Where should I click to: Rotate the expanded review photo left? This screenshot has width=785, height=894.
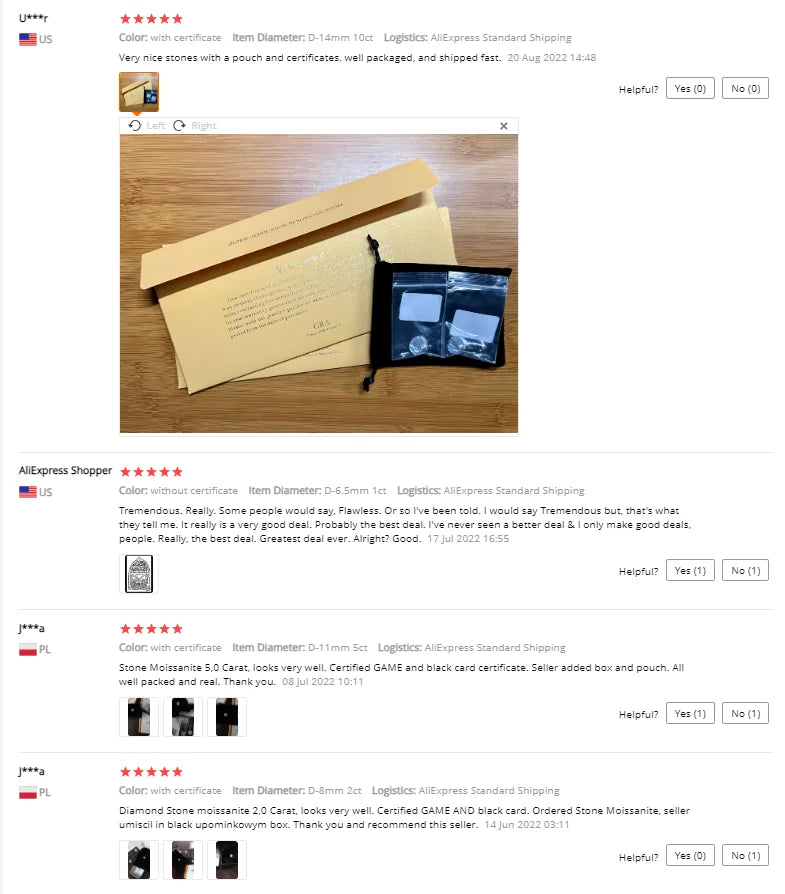(147, 125)
